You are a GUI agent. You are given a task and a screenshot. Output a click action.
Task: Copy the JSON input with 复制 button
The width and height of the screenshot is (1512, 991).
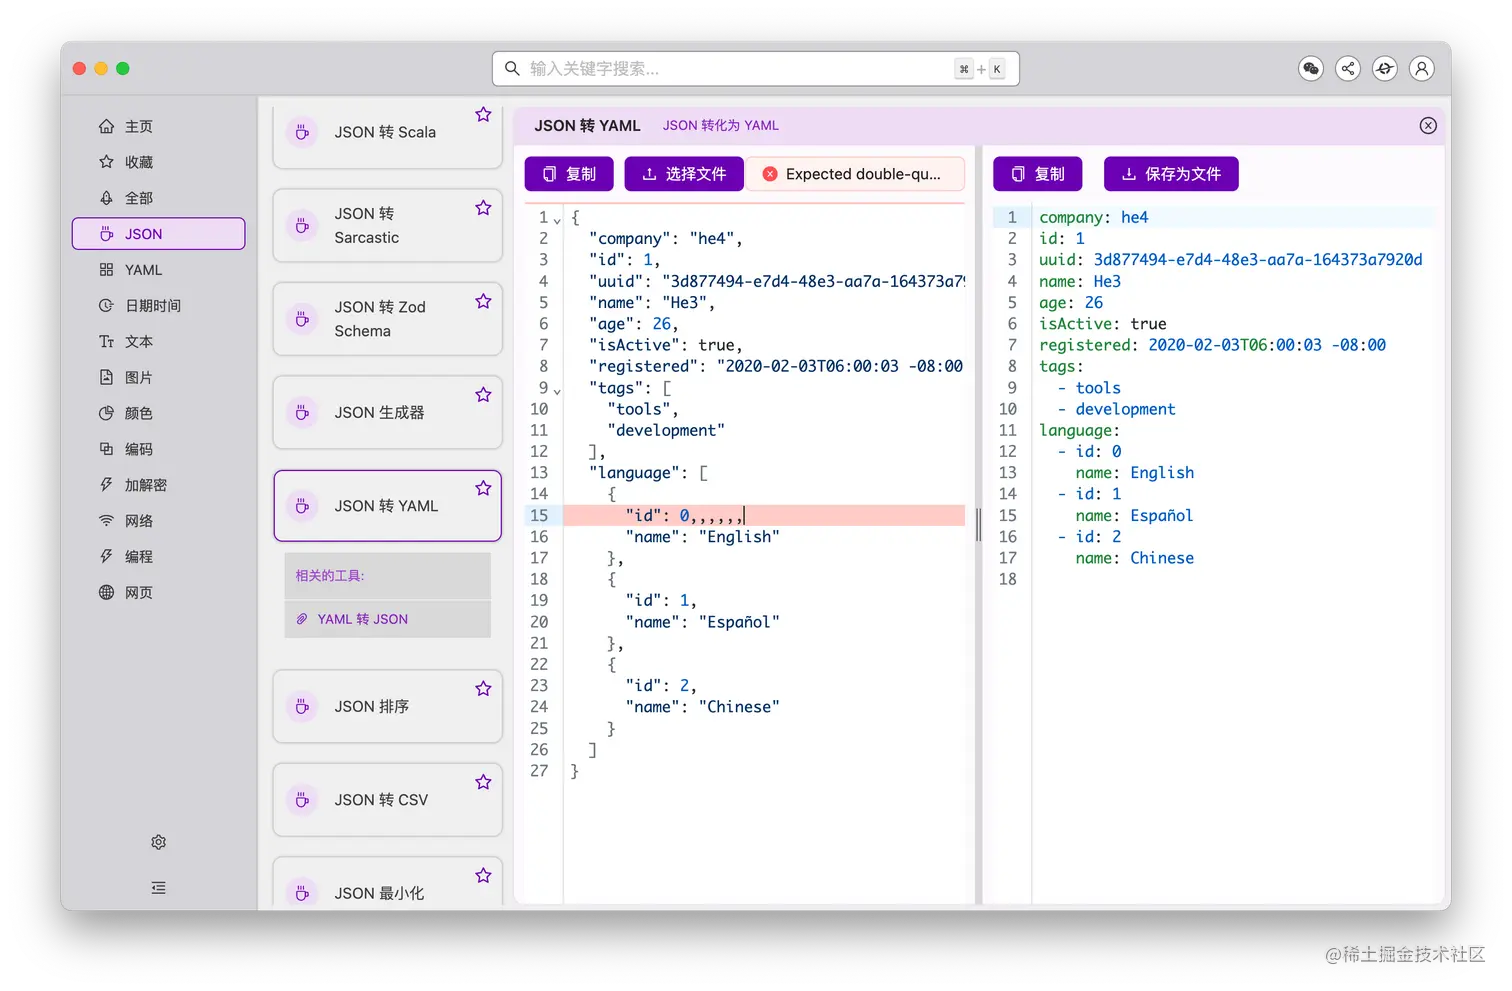pos(569,174)
